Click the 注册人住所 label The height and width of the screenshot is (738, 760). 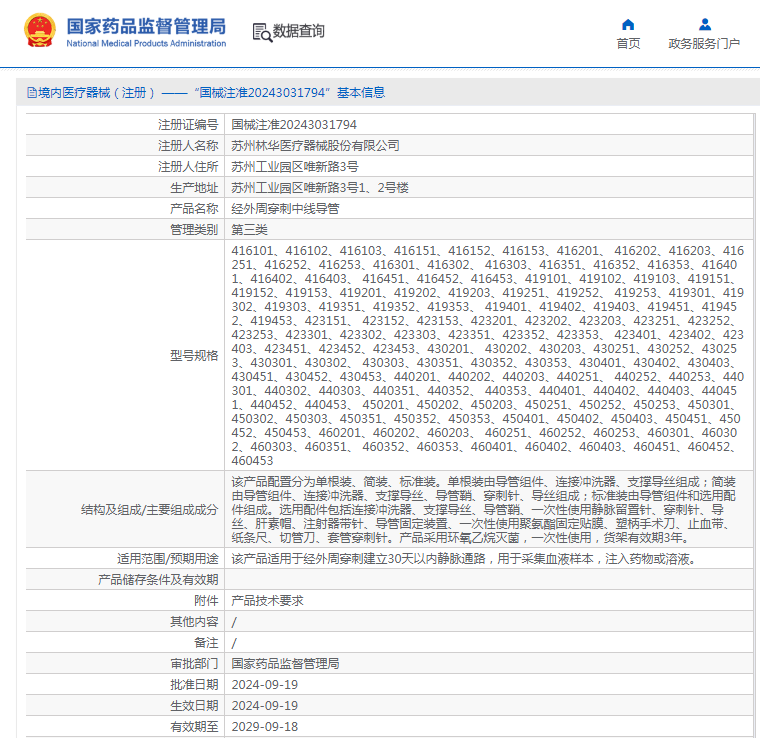tap(188, 167)
